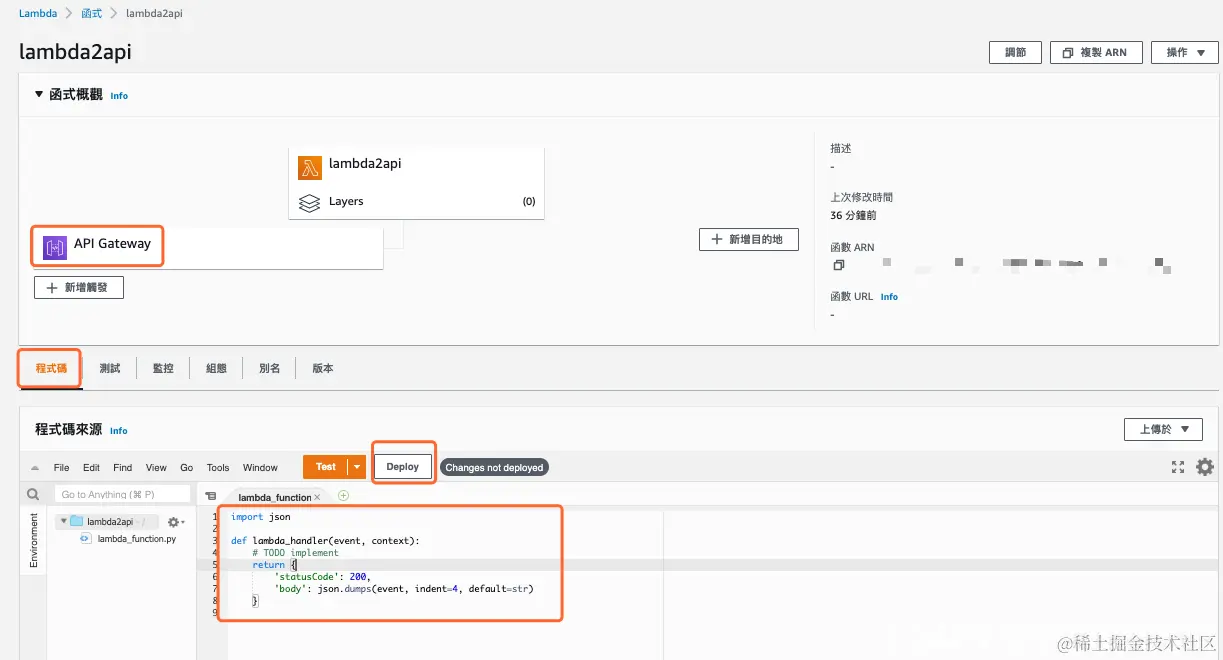
Task: Open the Find menu
Action: (x=122, y=467)
